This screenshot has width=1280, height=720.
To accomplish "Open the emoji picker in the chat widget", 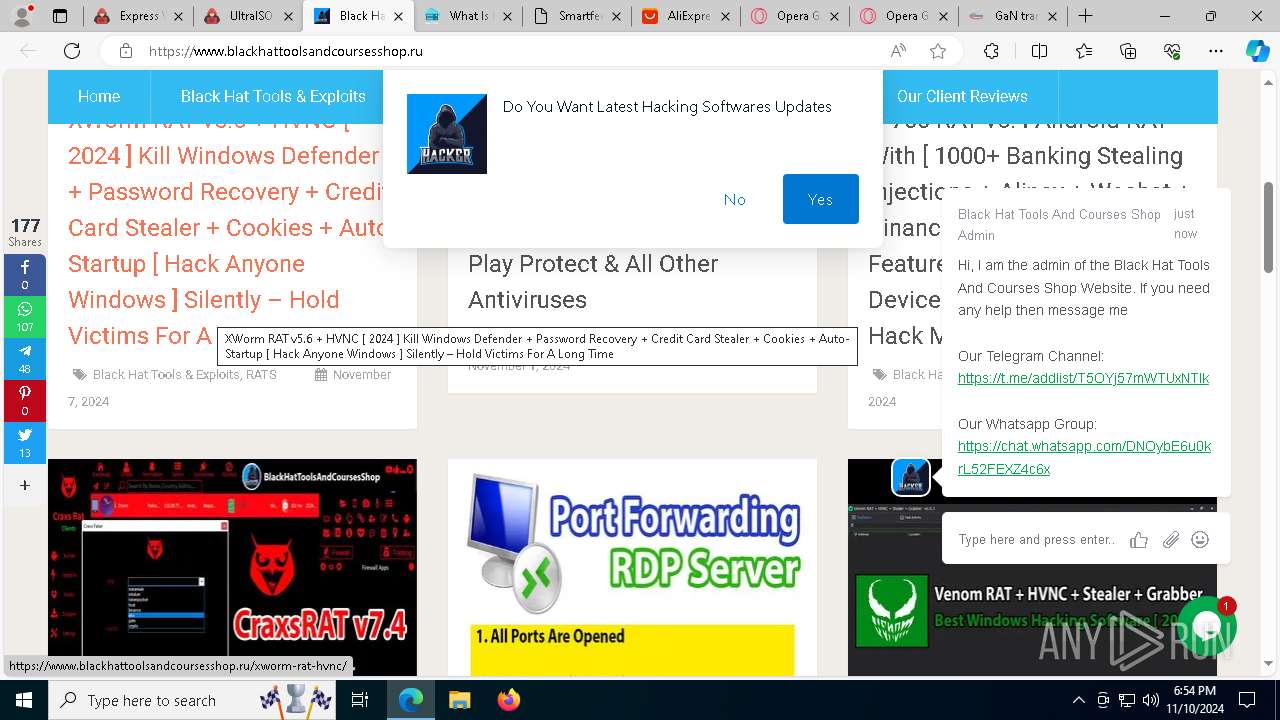I will [x=1200, y=540].
